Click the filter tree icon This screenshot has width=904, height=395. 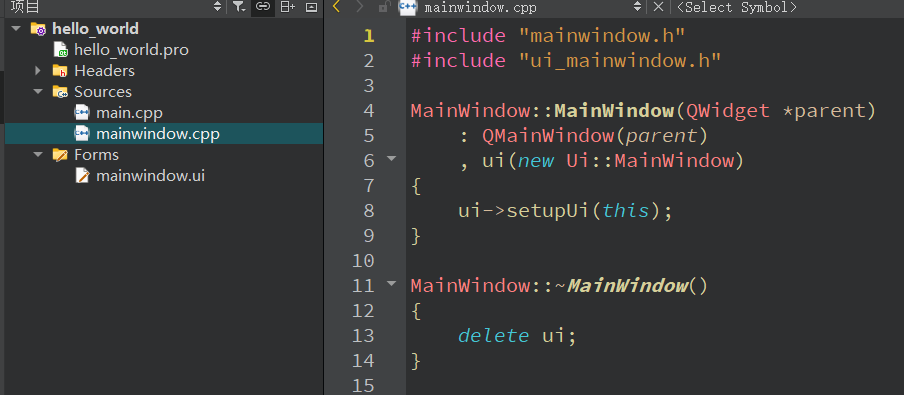coord(239,7)
